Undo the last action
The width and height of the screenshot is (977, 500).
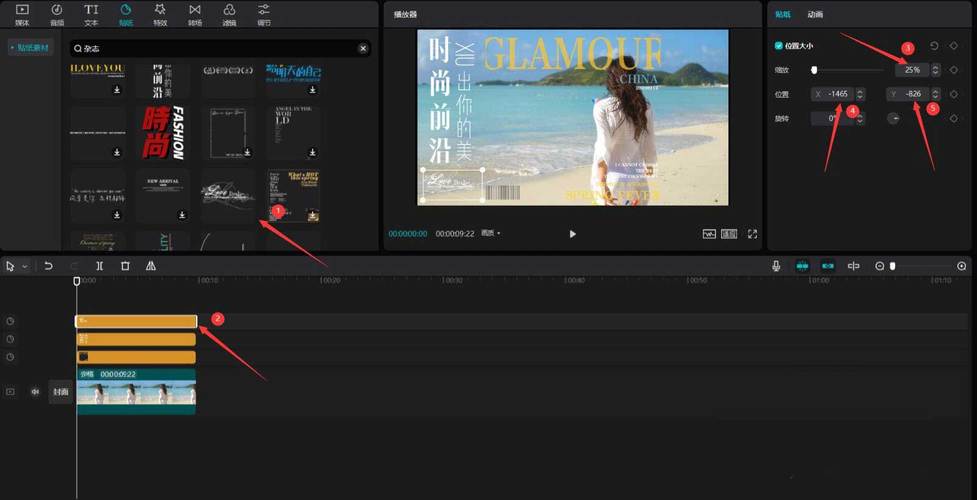pyautogui.click(x=48, y=266)
